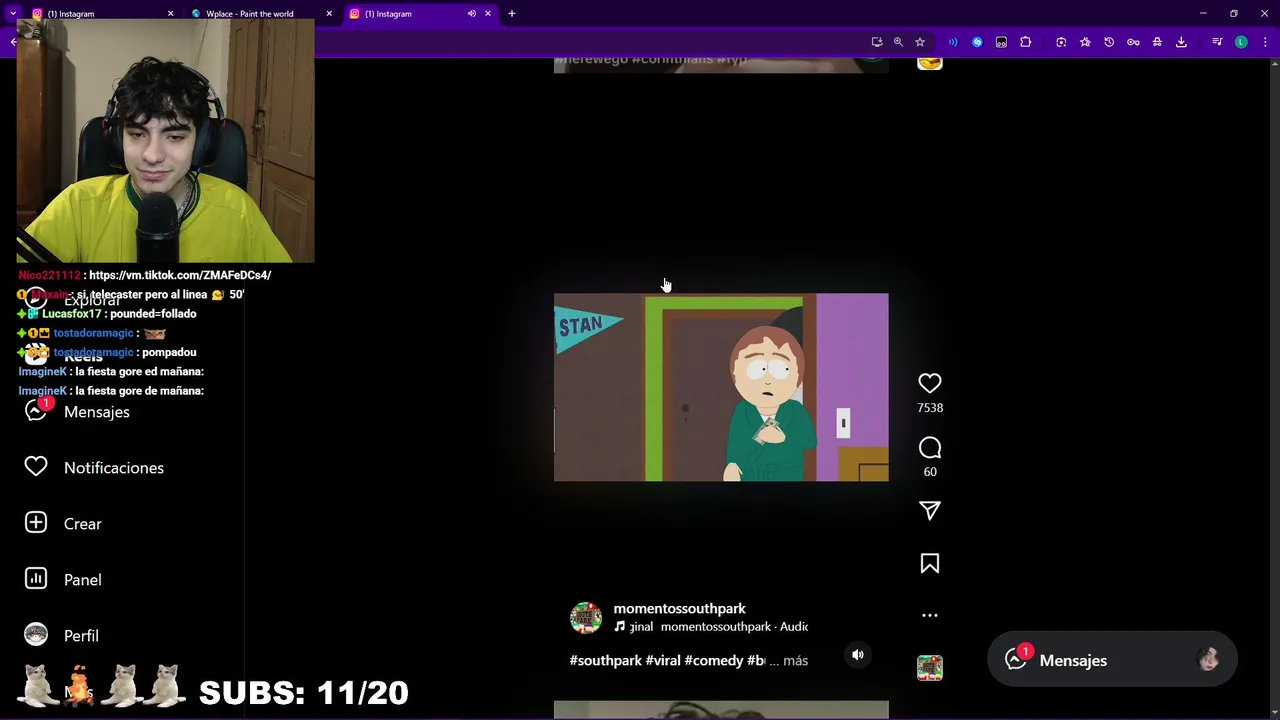
Task: Expand the tab search dropdown
Action: [x=13, y=14]
